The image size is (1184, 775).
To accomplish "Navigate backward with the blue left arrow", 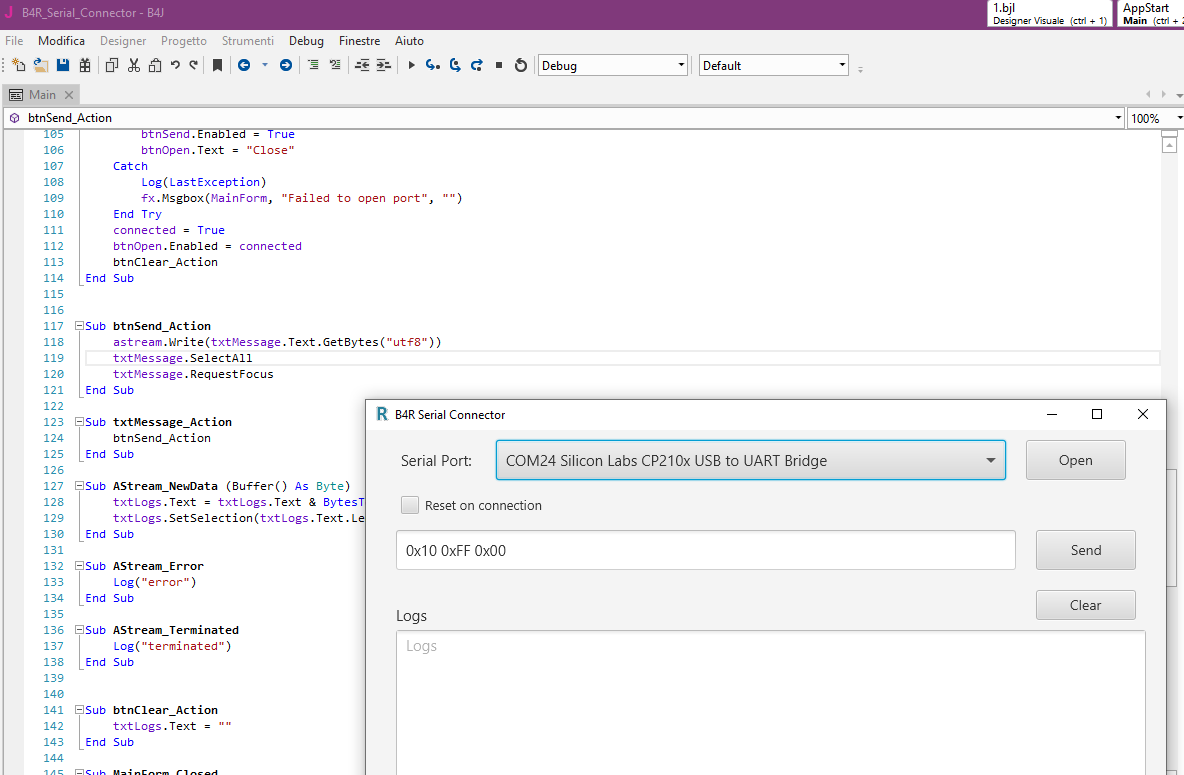I will pyautogui.click(x=244, y=66).
